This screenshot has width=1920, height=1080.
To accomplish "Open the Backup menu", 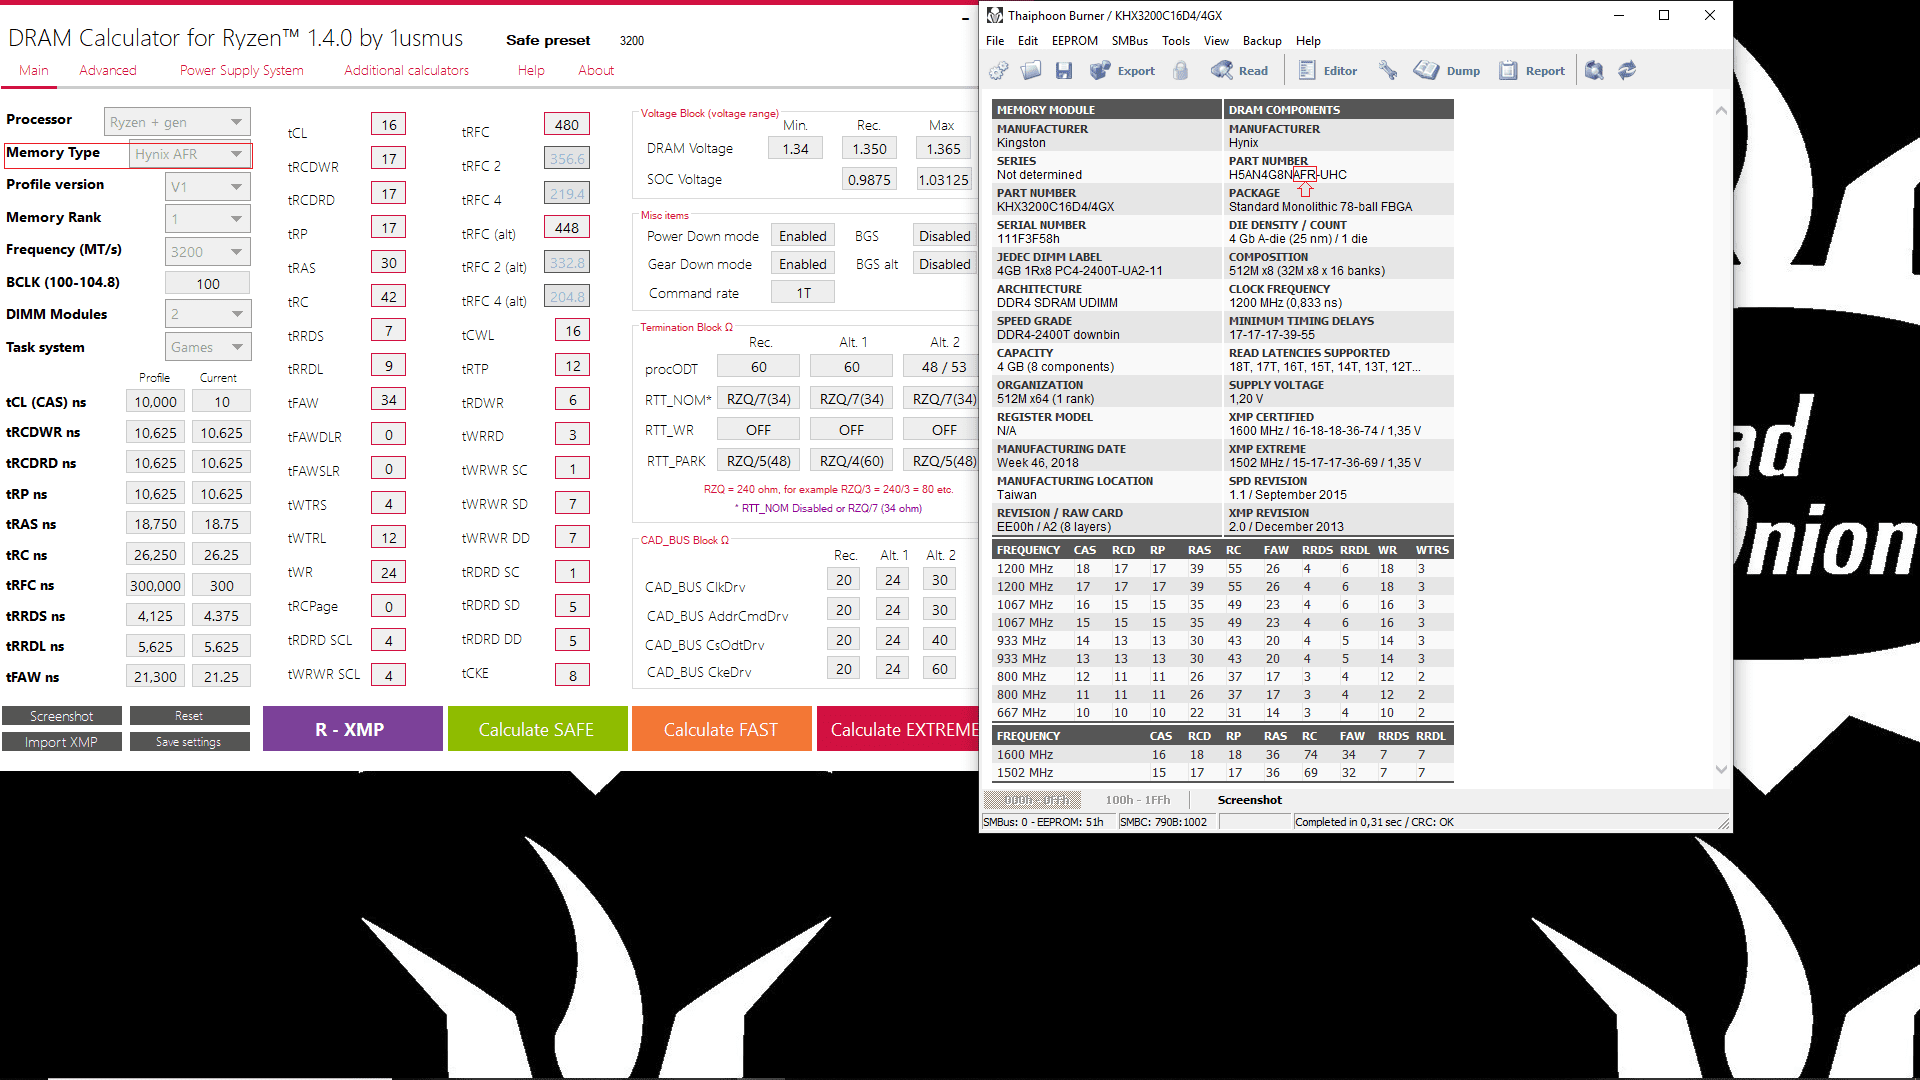I will pos(1262,41).
